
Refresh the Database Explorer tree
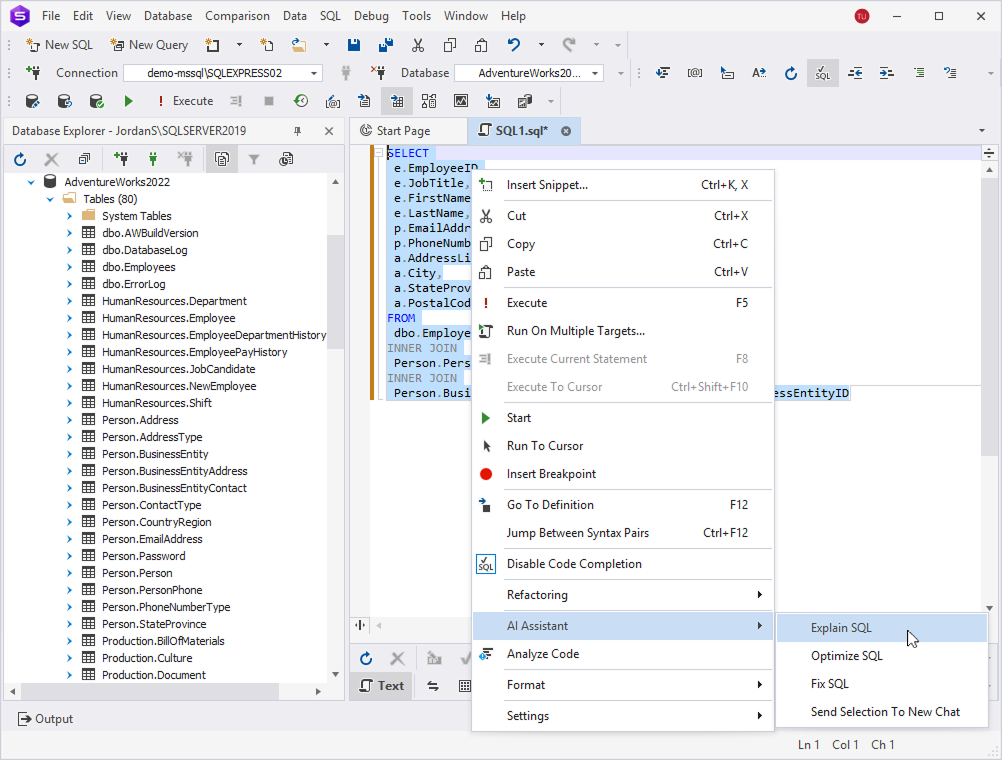point(20,159)
